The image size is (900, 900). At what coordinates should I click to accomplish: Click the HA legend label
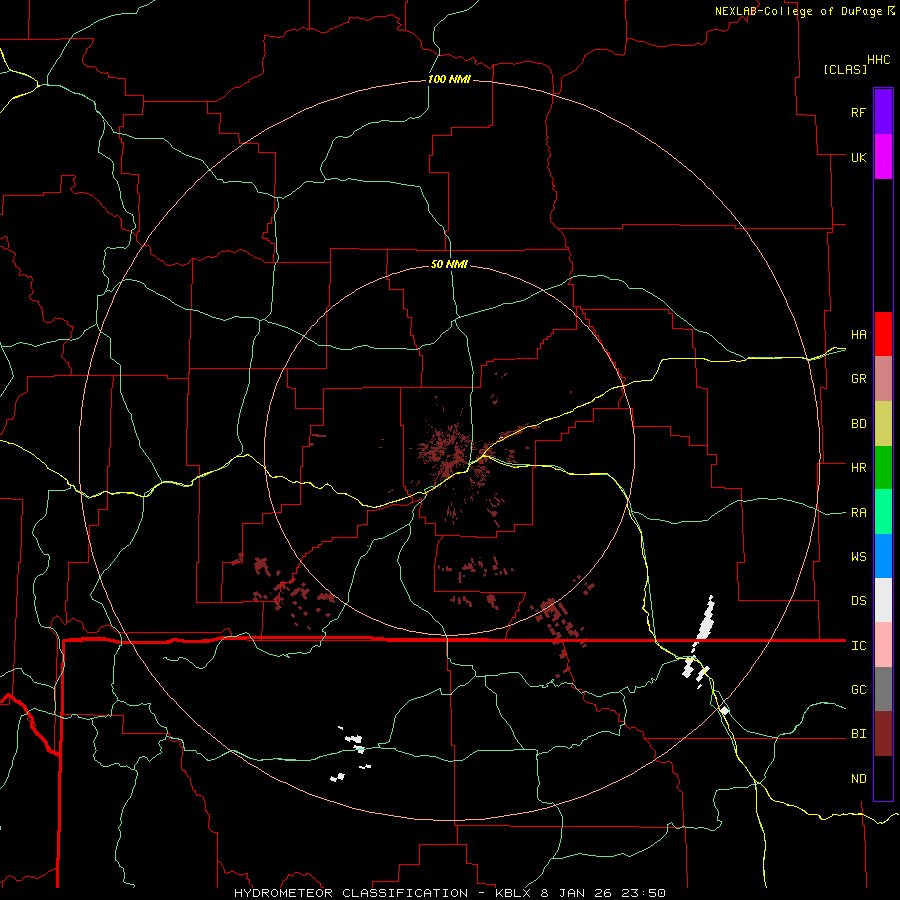click(x=858, y=334)
